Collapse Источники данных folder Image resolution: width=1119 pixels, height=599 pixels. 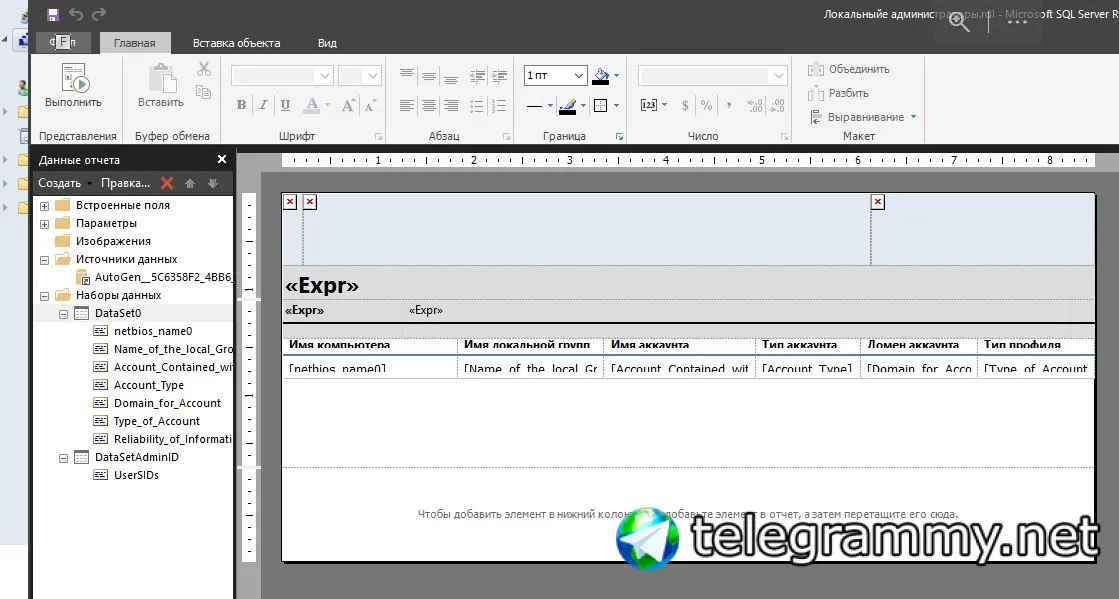click(x=44, y=260)
